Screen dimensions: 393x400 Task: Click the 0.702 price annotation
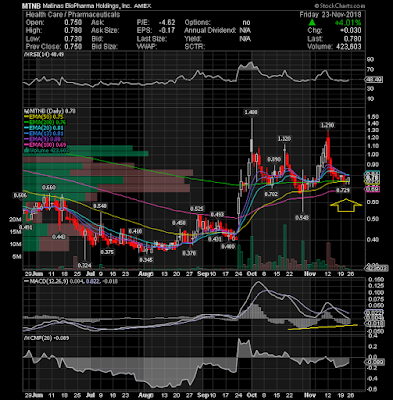pyautogui.click(x=271, y=194)
